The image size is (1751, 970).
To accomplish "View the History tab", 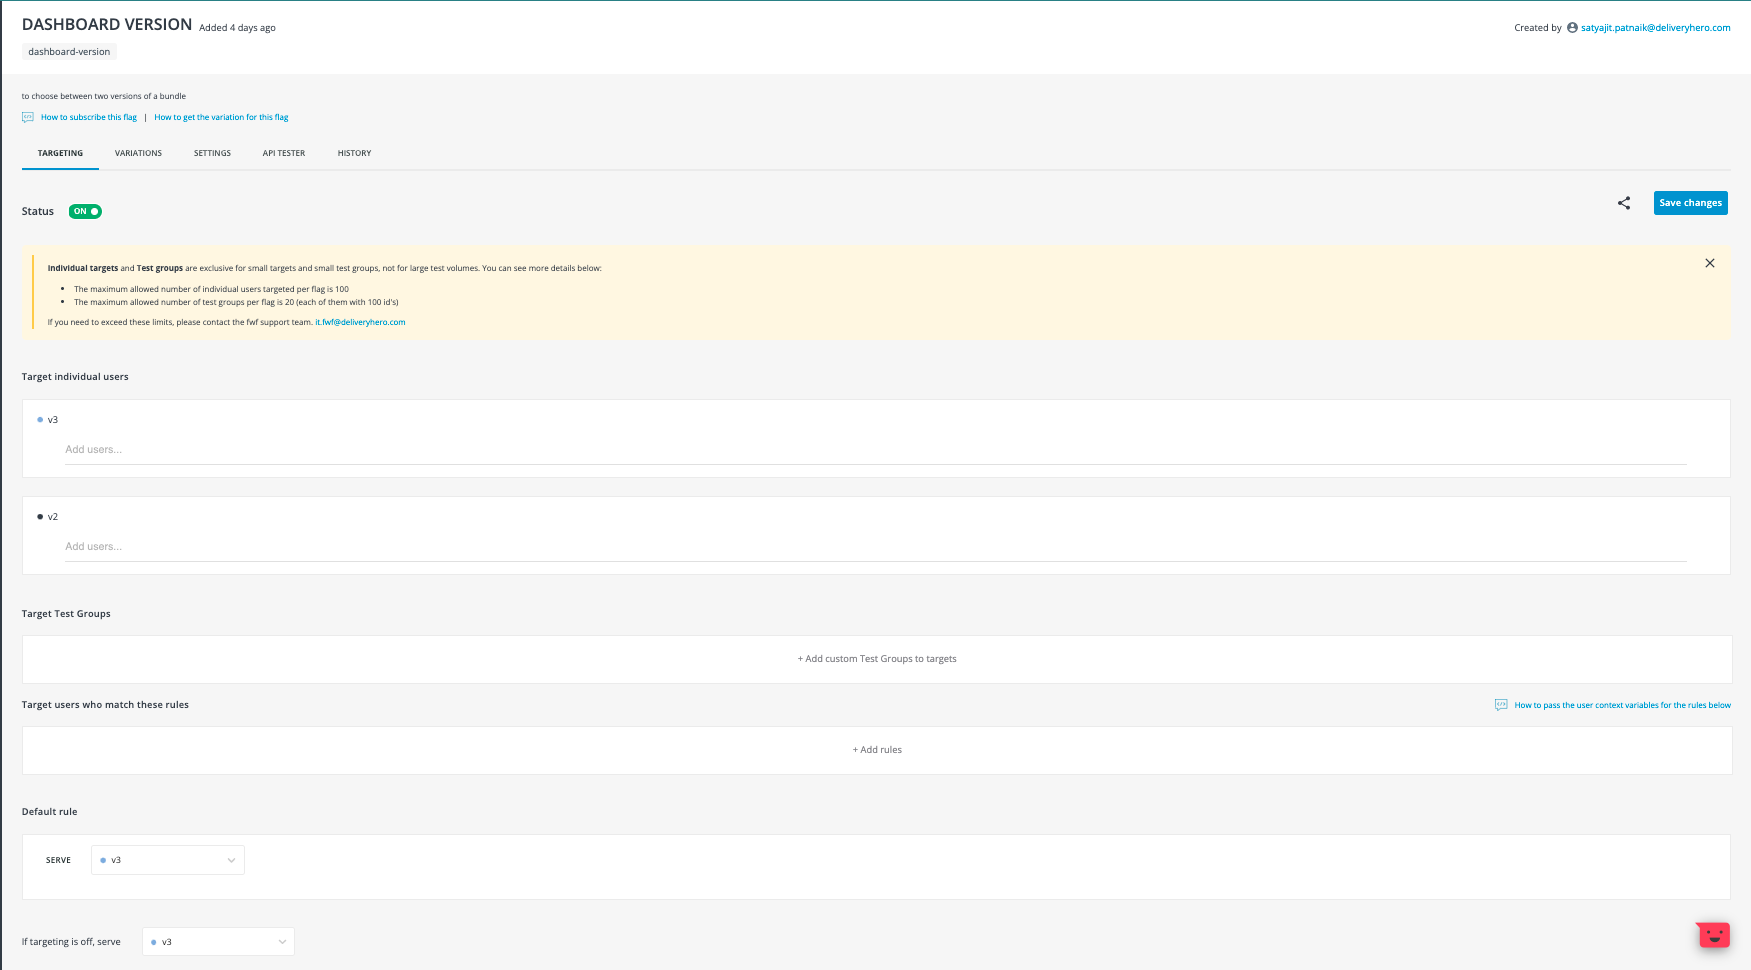I will [354, 153].
